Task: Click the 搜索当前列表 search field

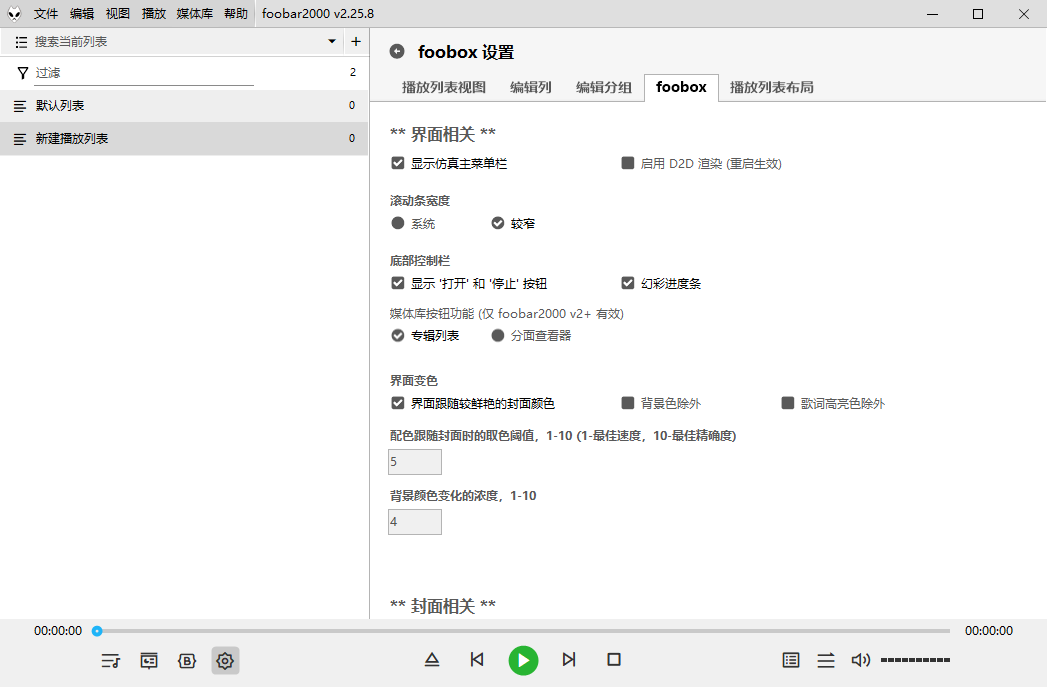Action: (177, 42)
